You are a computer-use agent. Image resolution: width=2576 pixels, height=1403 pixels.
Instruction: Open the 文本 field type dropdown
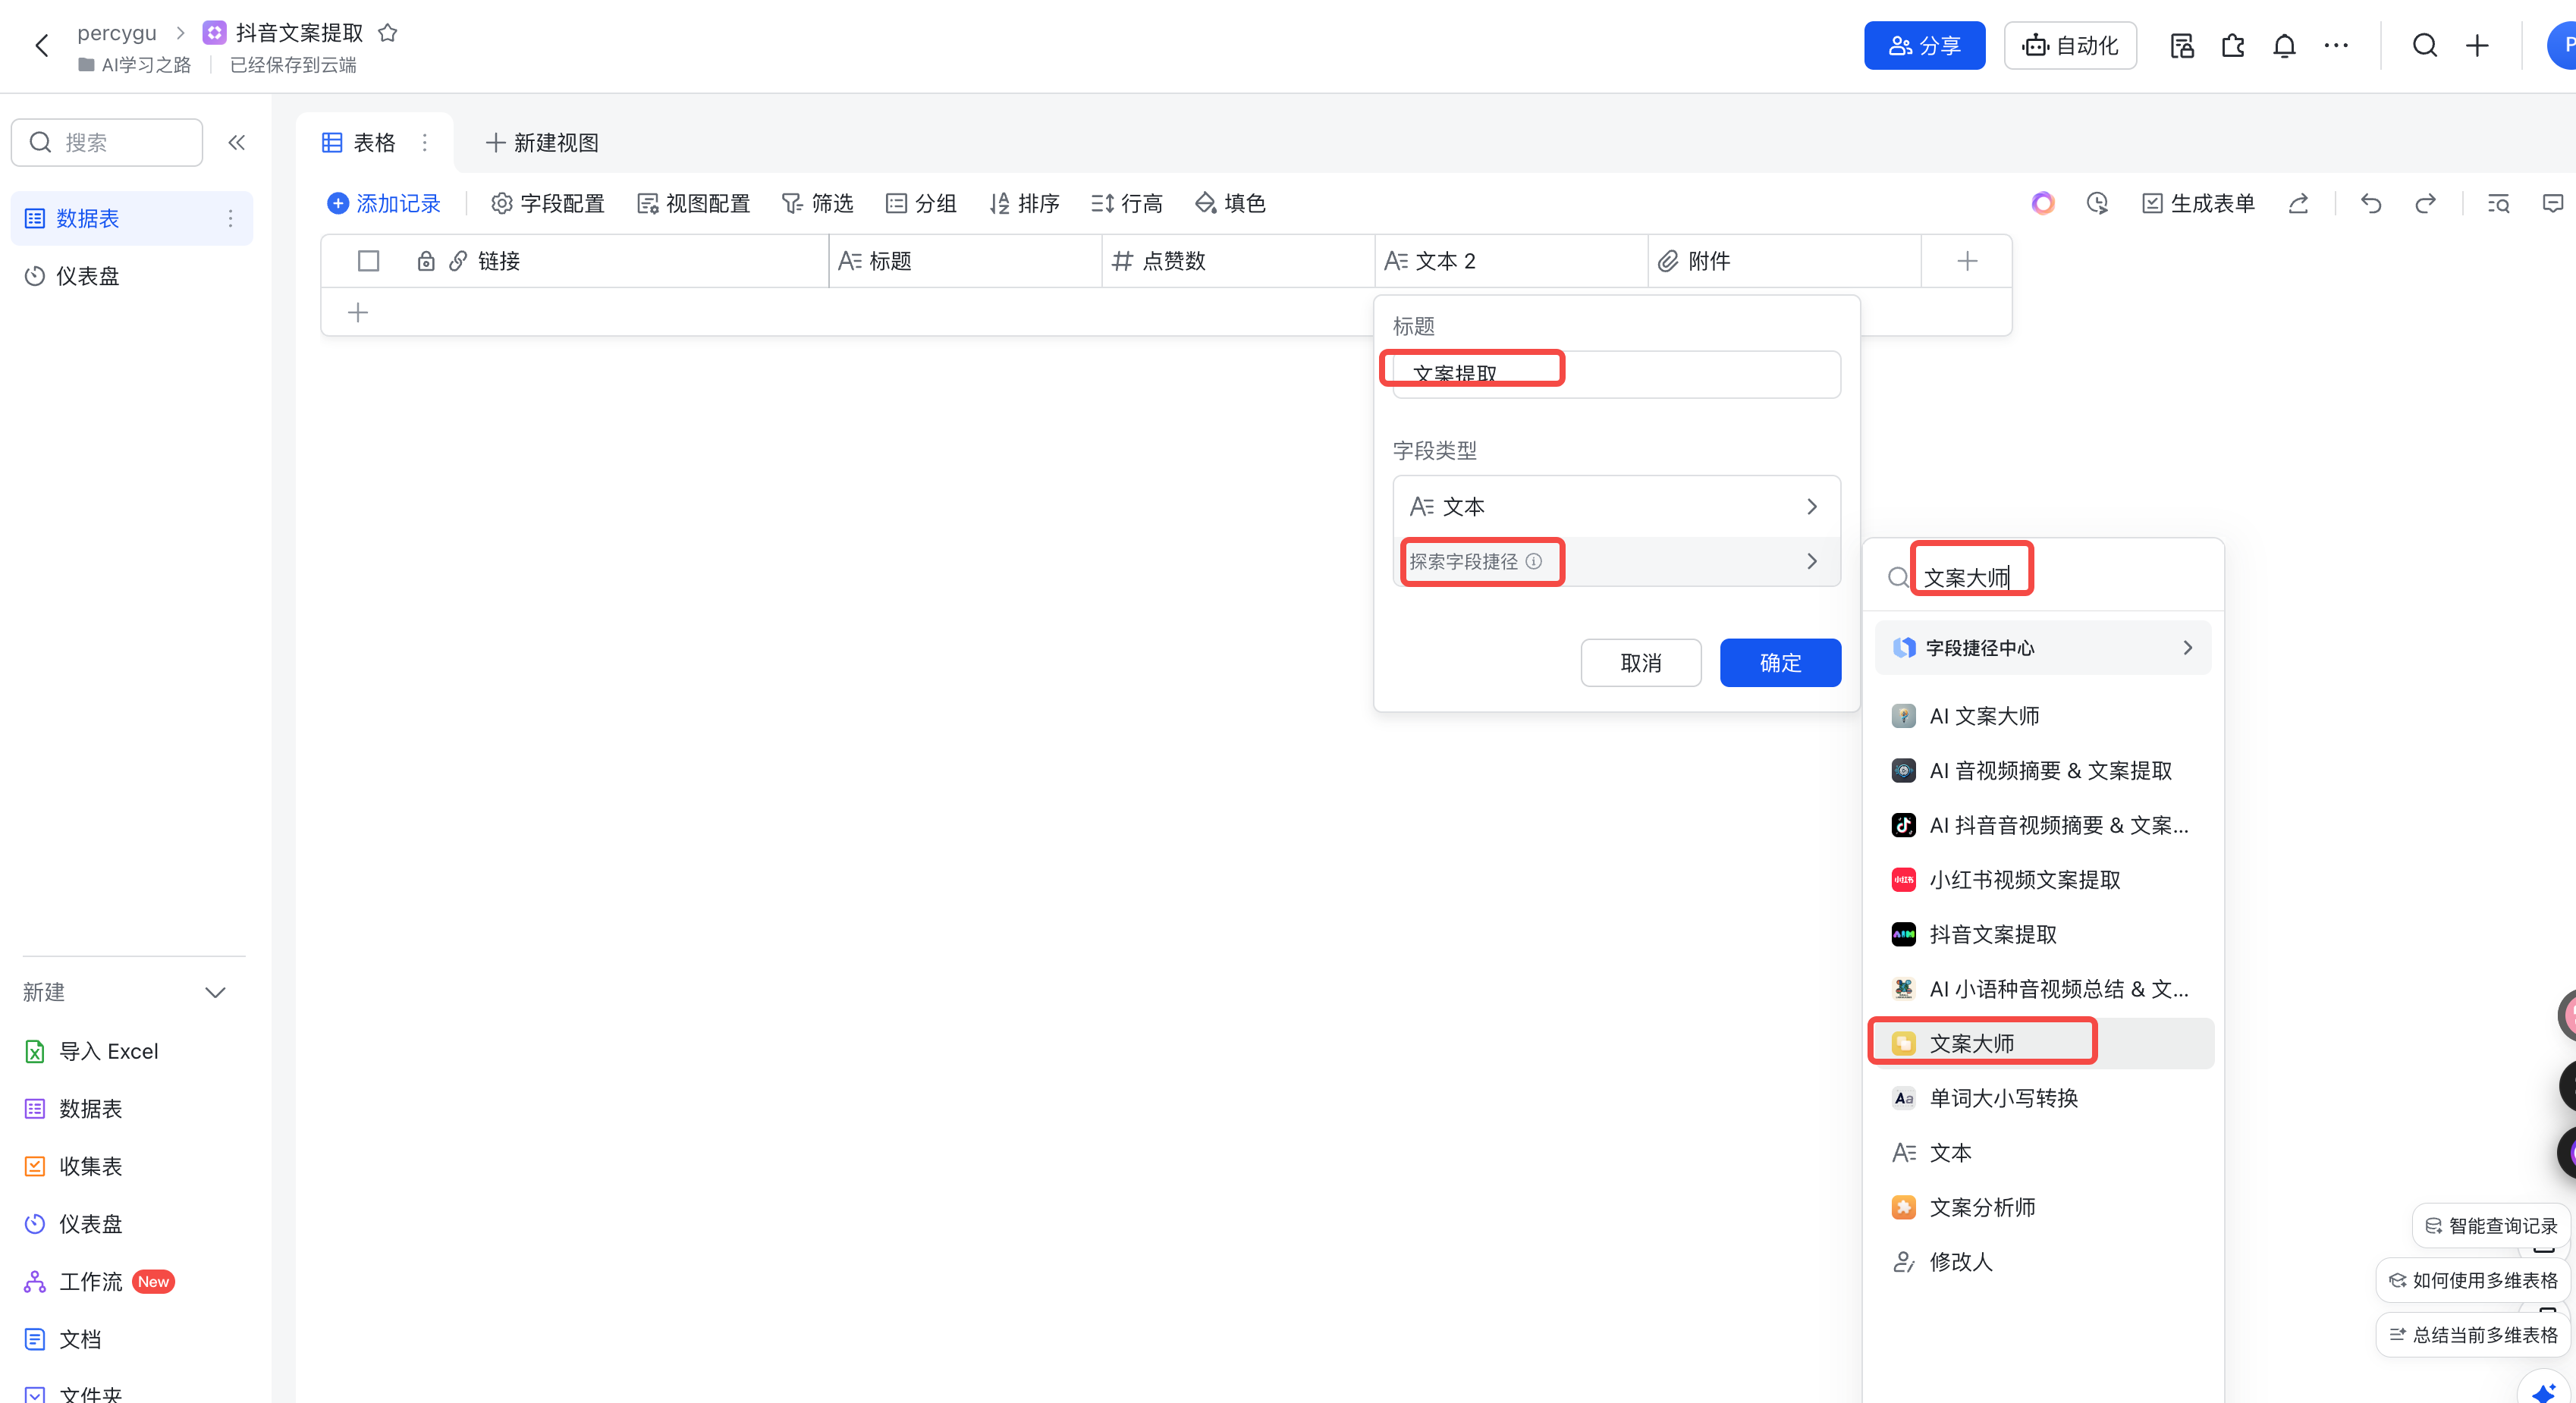pos(1616,507)
